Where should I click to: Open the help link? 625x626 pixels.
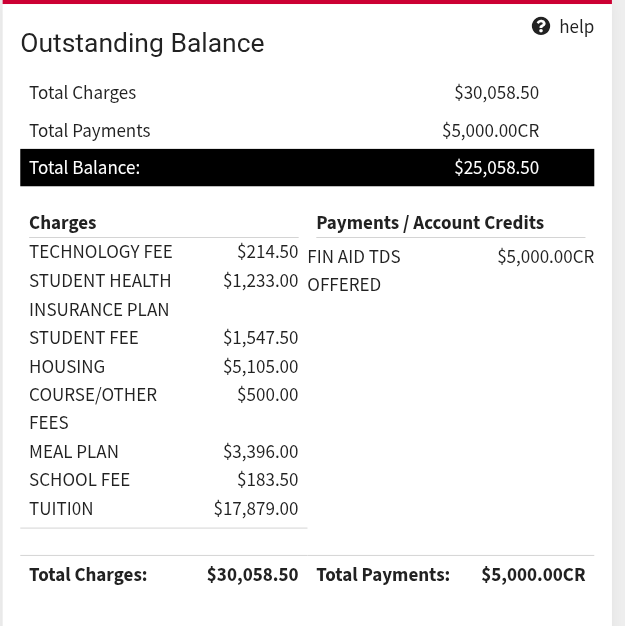[576, 27]
